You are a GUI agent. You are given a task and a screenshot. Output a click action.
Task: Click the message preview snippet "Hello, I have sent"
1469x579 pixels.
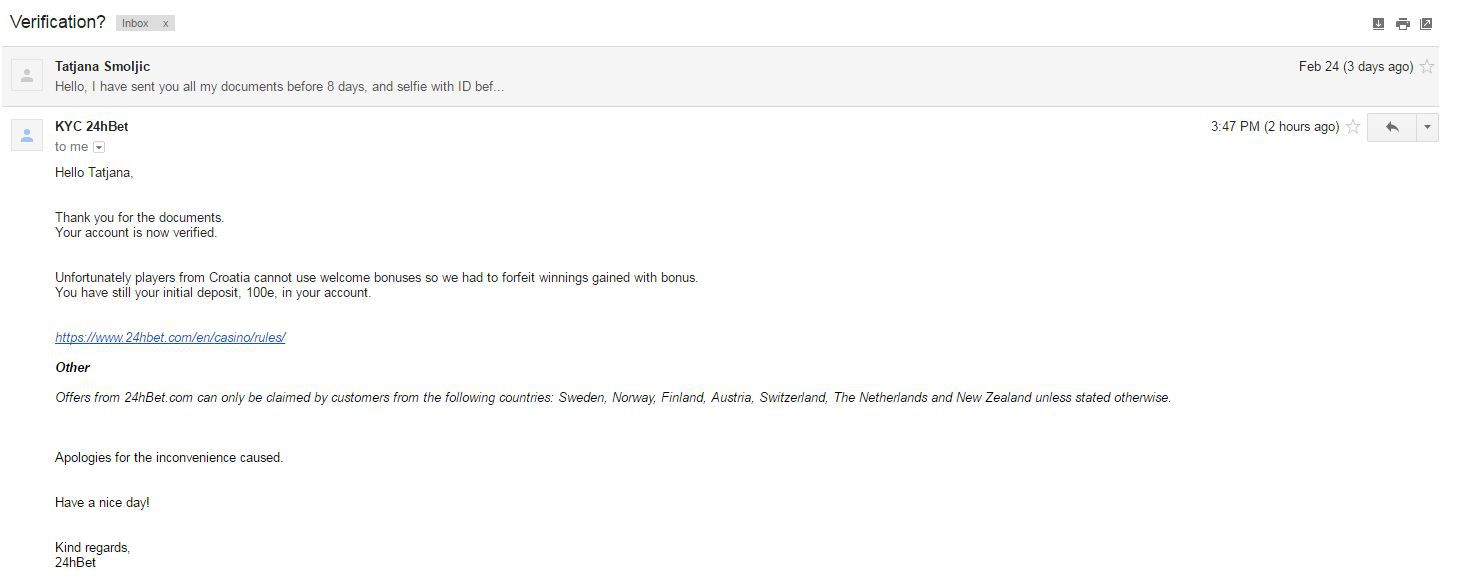point(279,87)
